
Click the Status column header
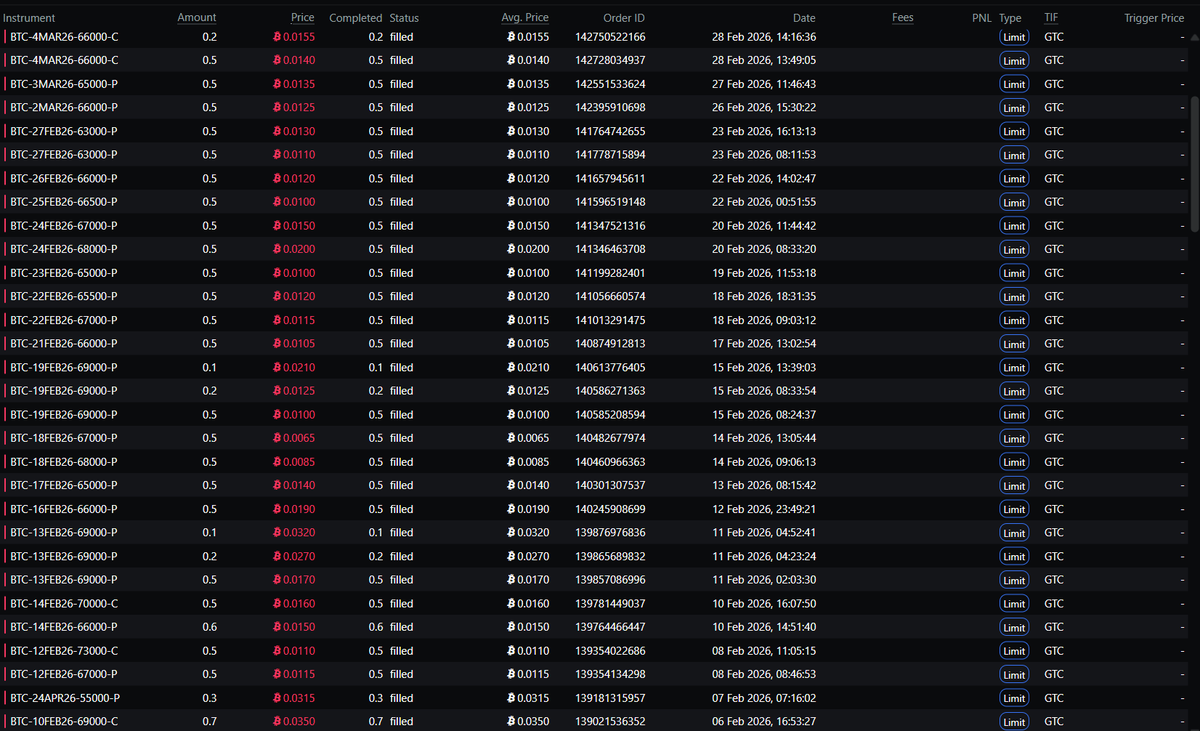[x=404, y=18]
